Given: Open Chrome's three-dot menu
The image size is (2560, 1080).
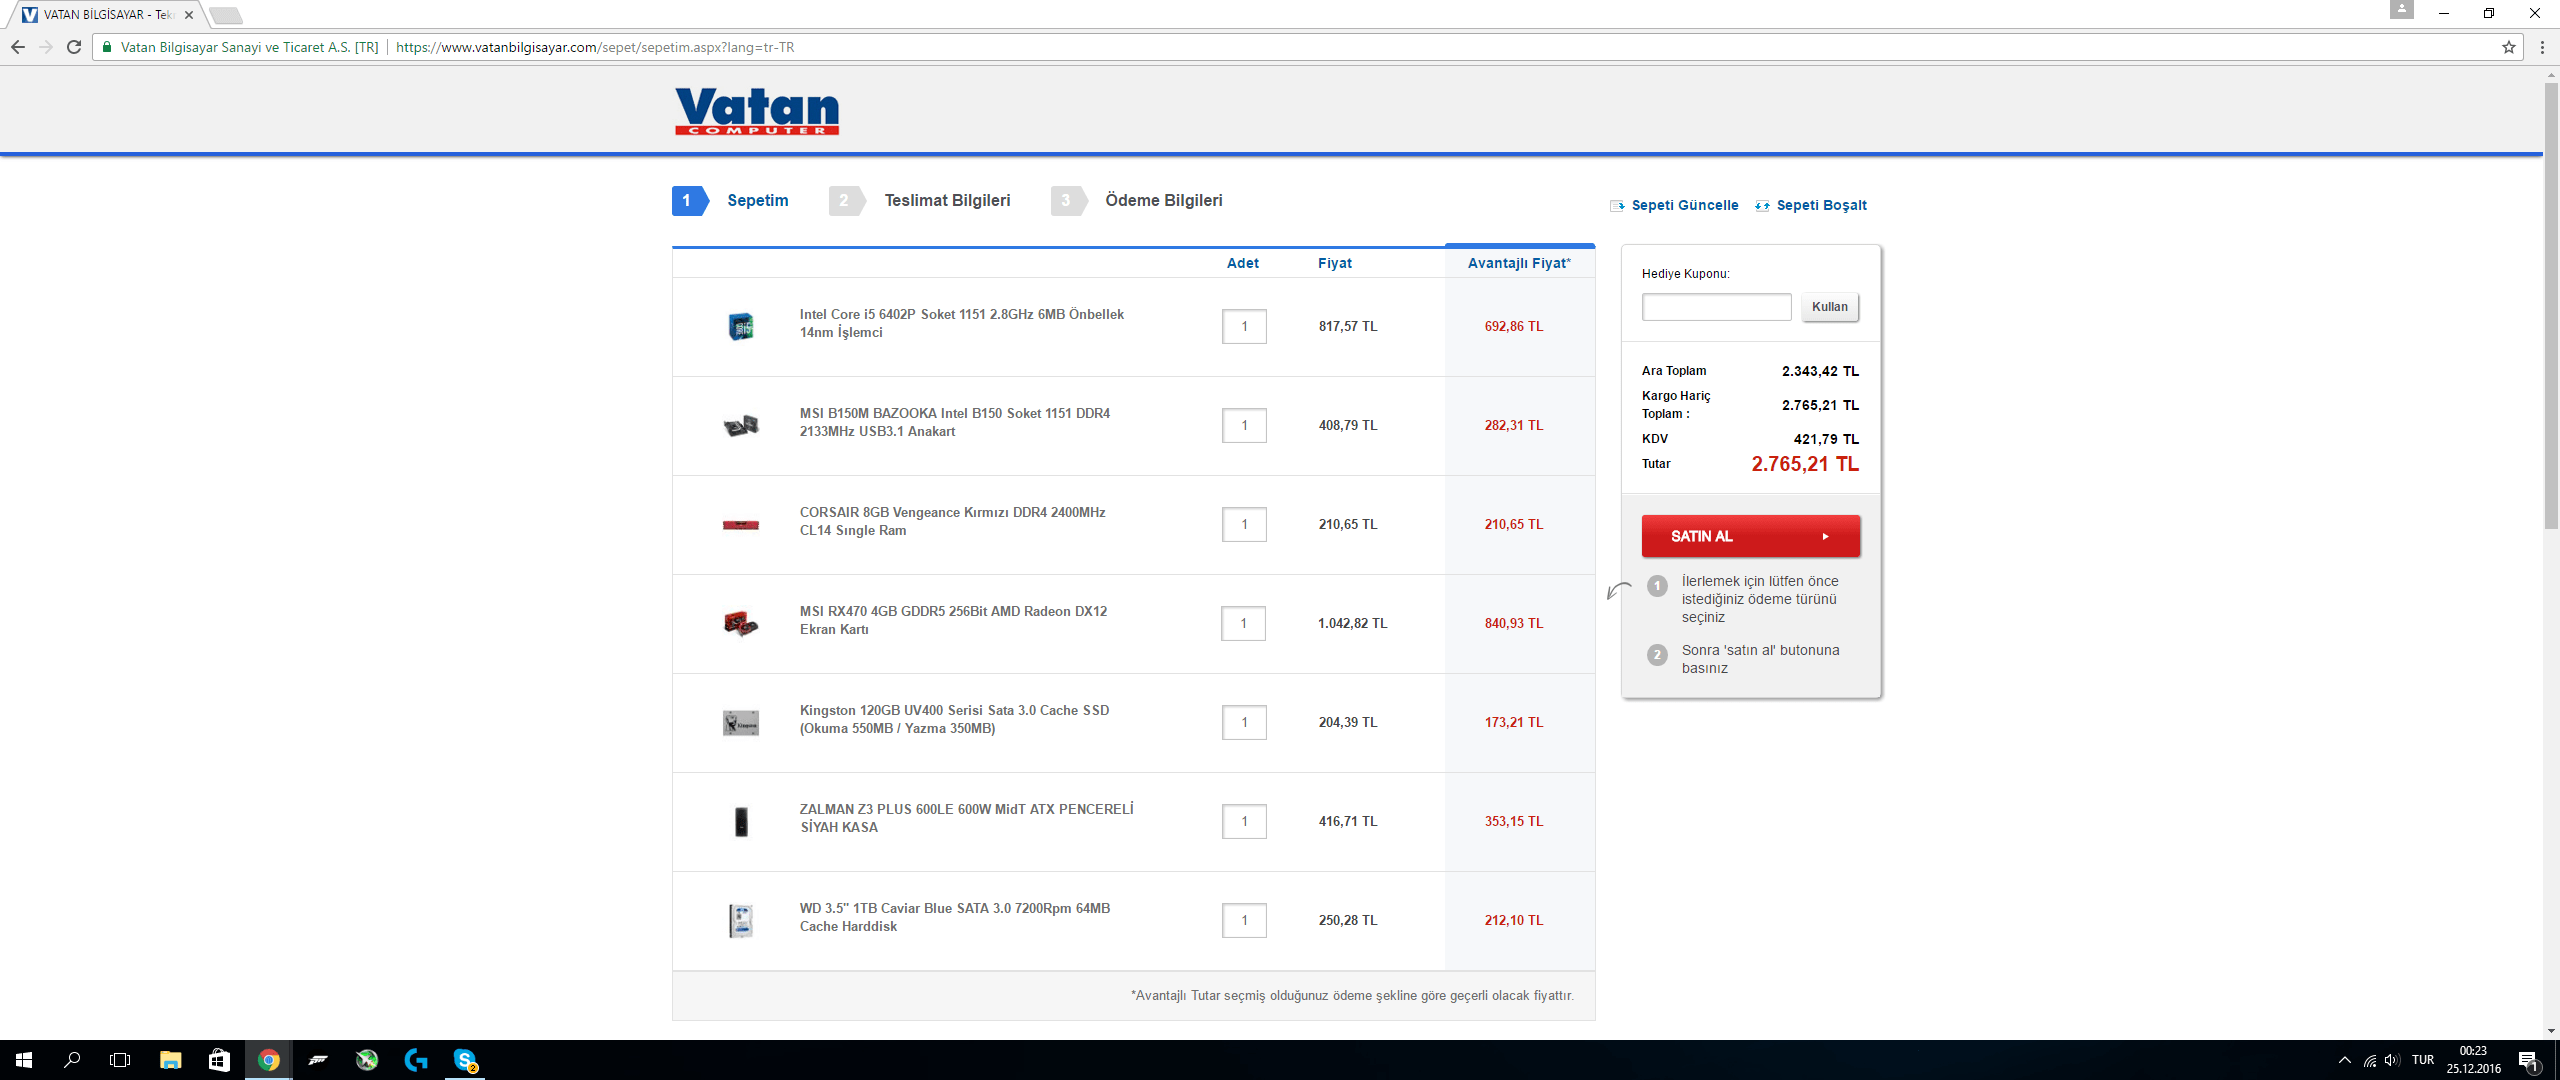Looking at the screenshot, I should pyautogui.click(x=2541, y=47).
